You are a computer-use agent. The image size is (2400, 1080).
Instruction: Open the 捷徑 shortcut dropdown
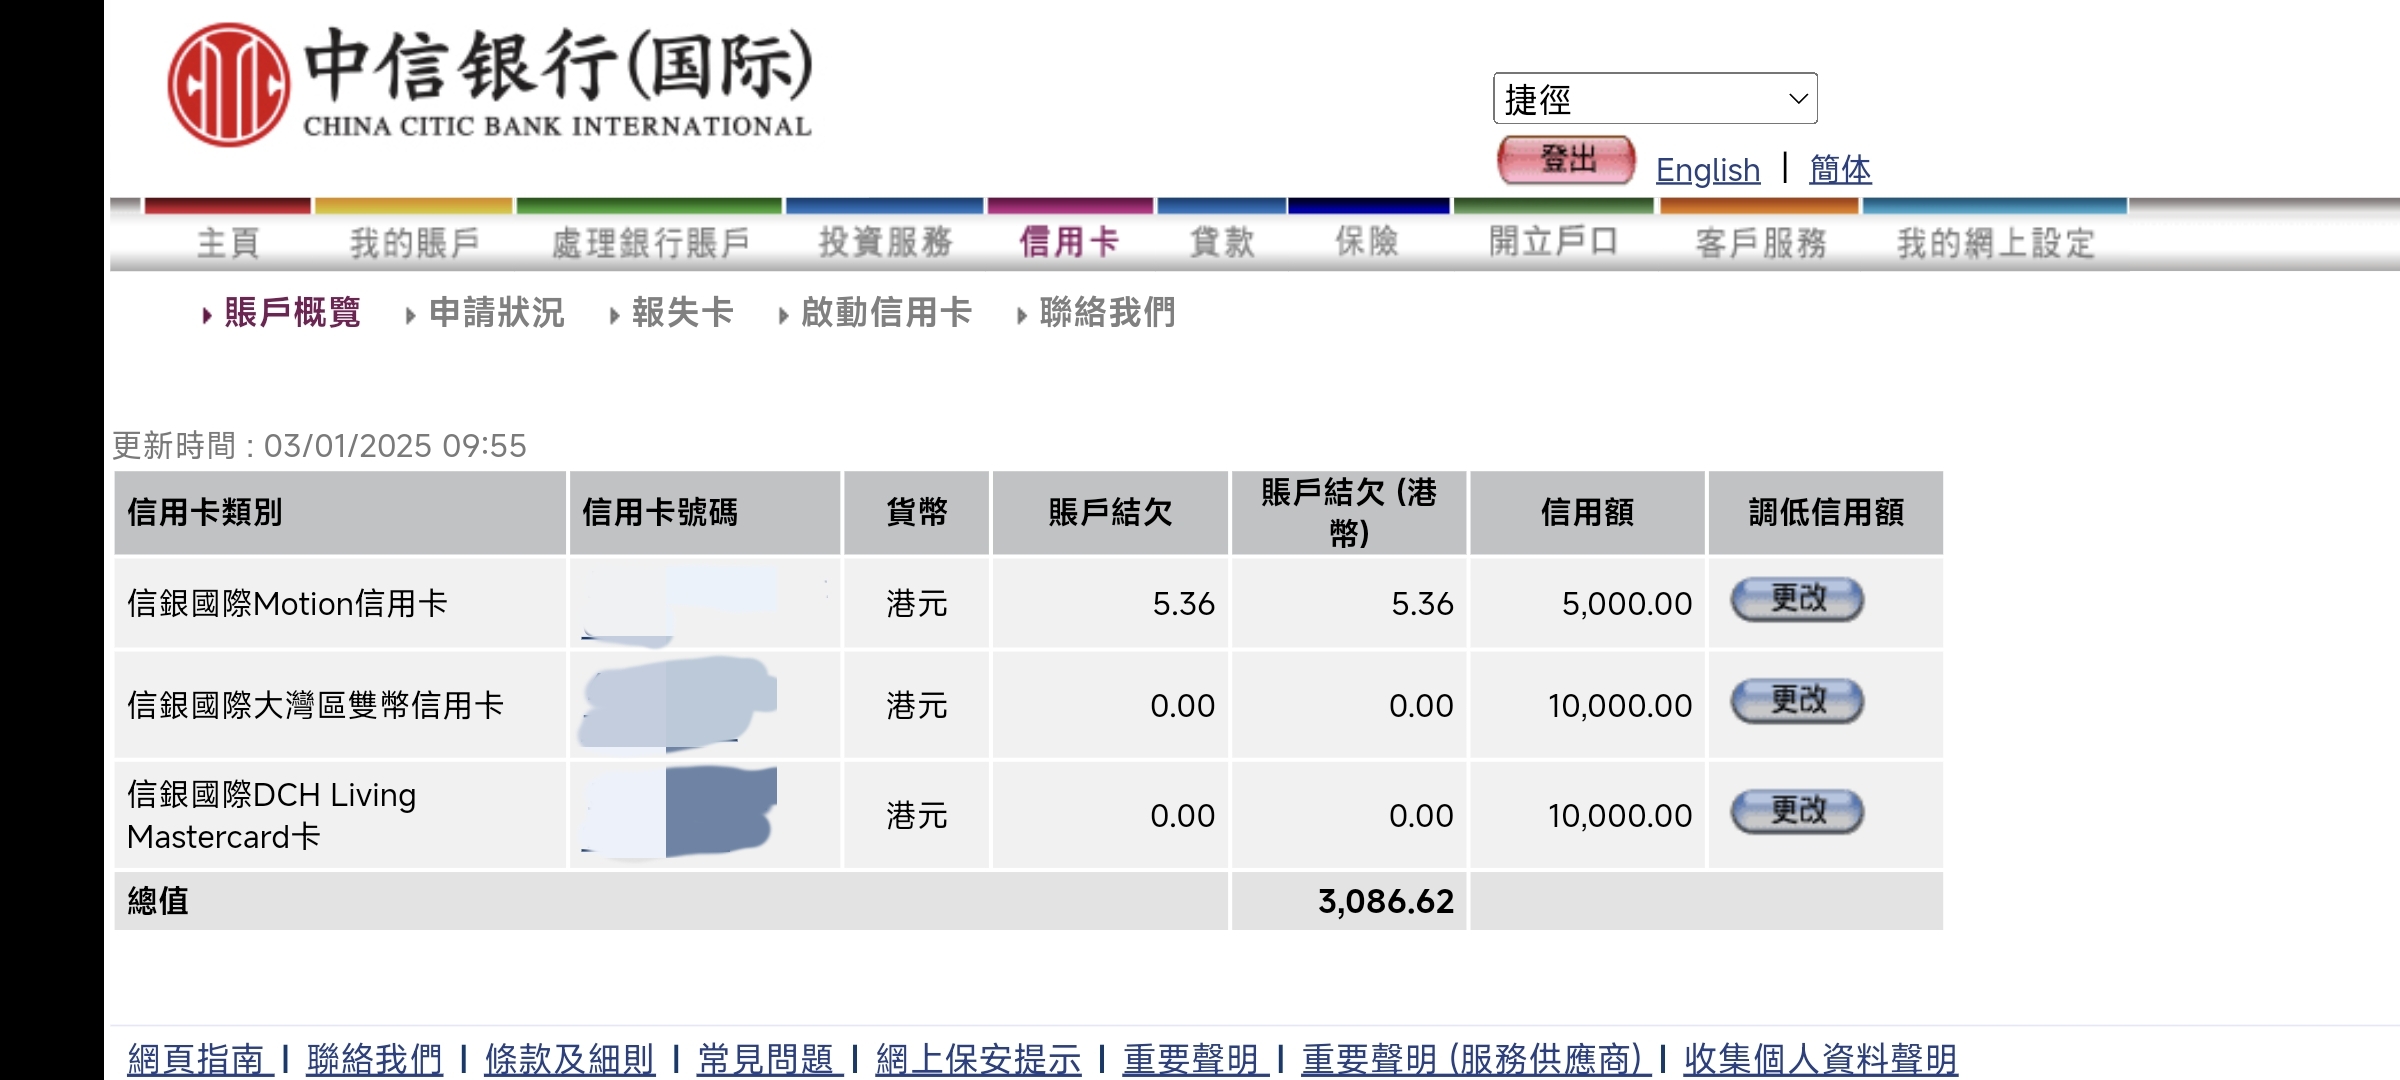tap(1655, 98)
